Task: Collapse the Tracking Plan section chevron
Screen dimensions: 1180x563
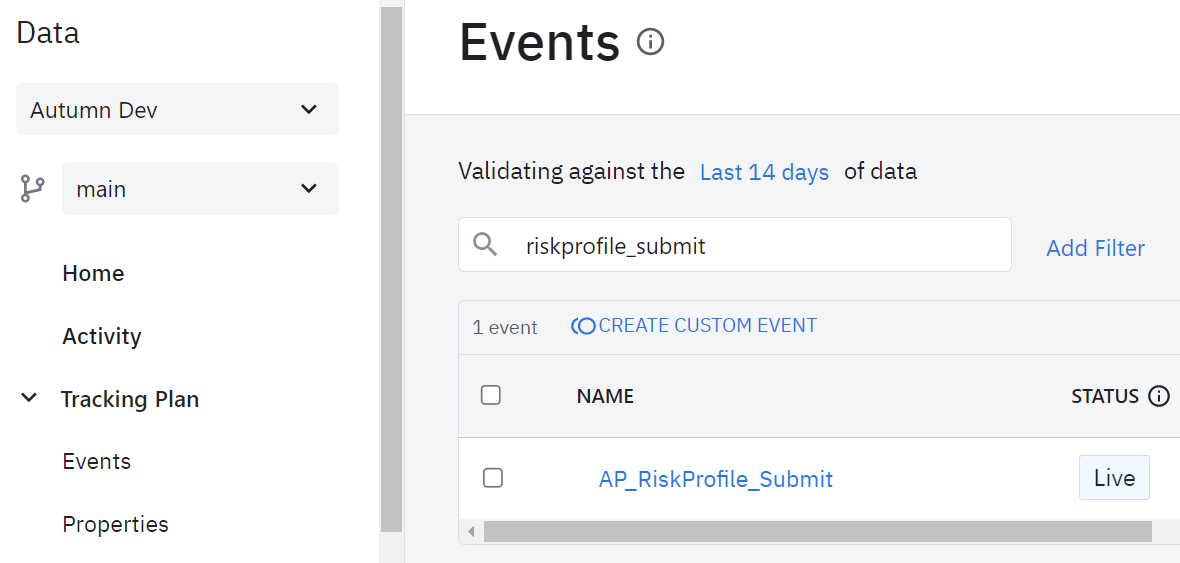Action: [30, 399]
